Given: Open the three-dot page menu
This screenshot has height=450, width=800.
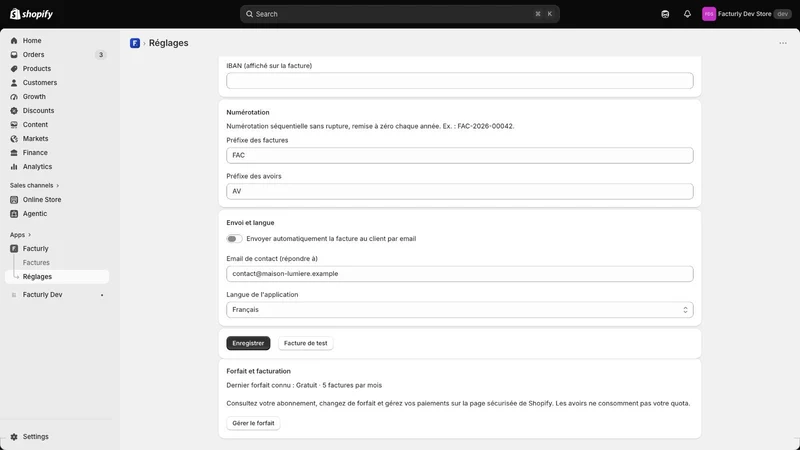Looking at the screenshot, I should click(x=783, y=43).
